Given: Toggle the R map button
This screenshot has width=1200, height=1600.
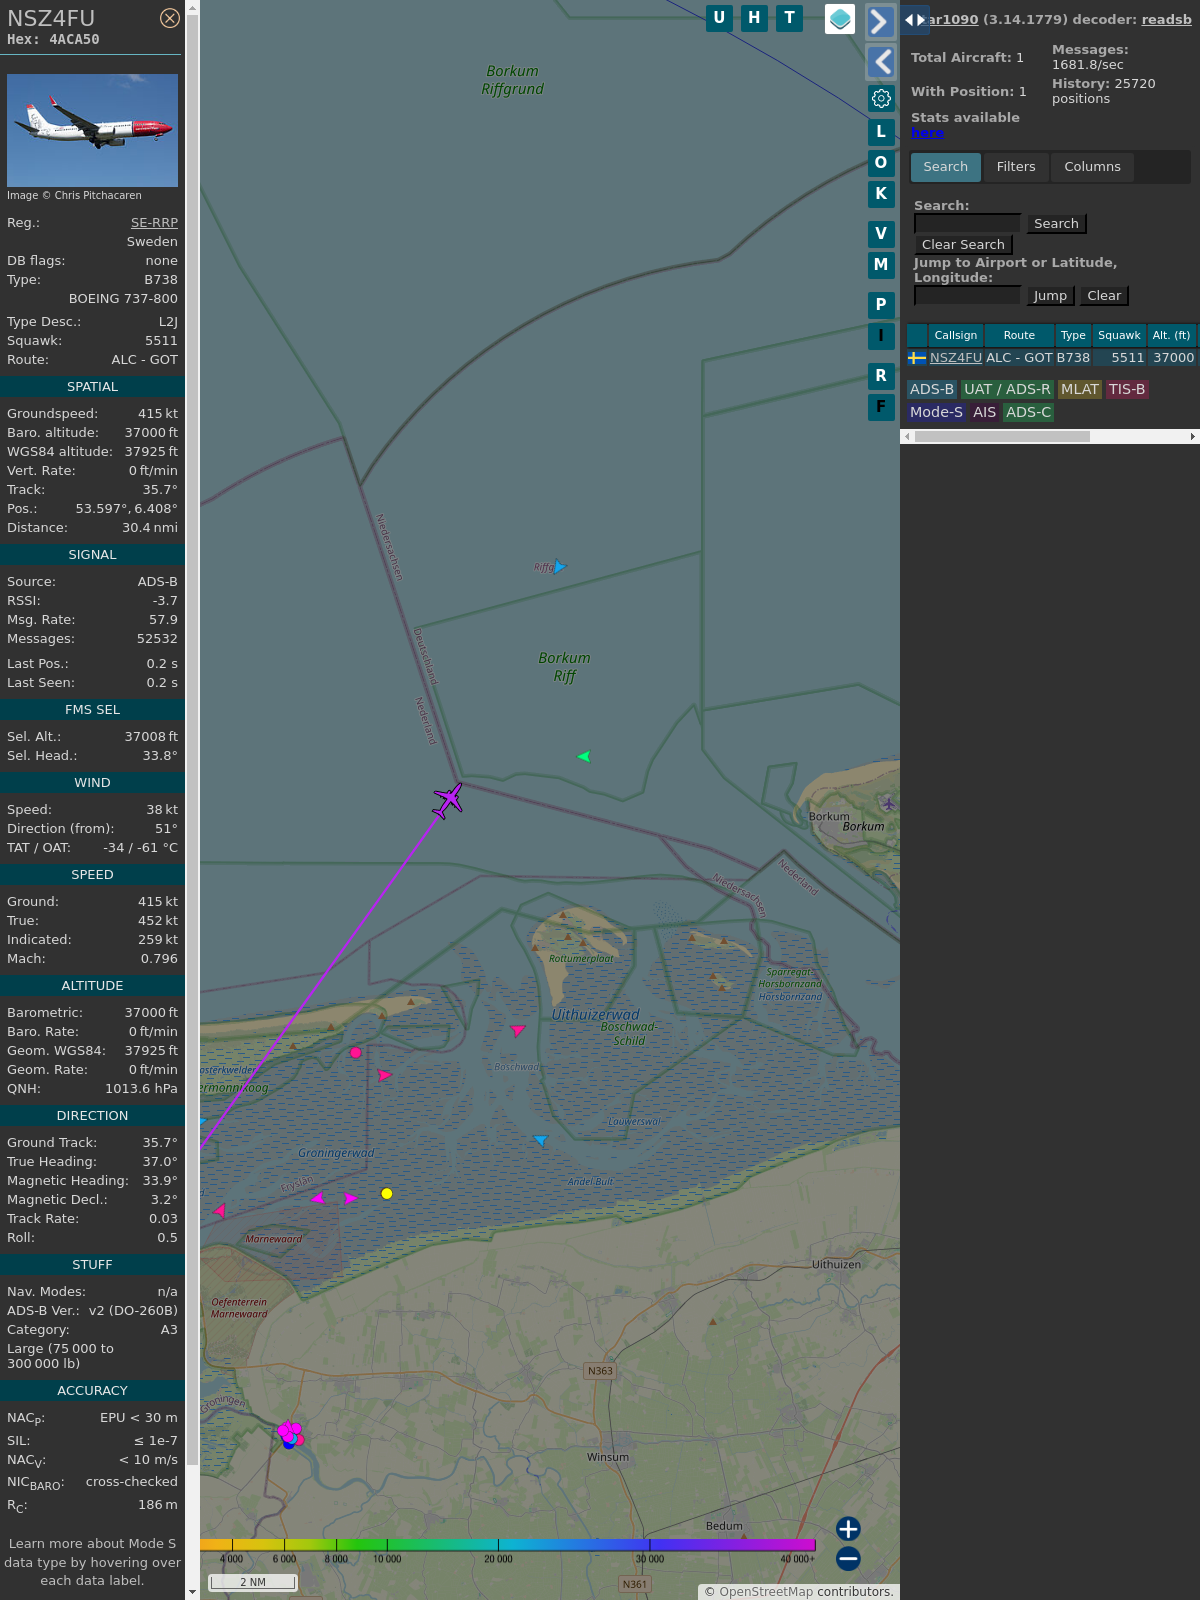Looking at the screenshot, I should (881, 376).
